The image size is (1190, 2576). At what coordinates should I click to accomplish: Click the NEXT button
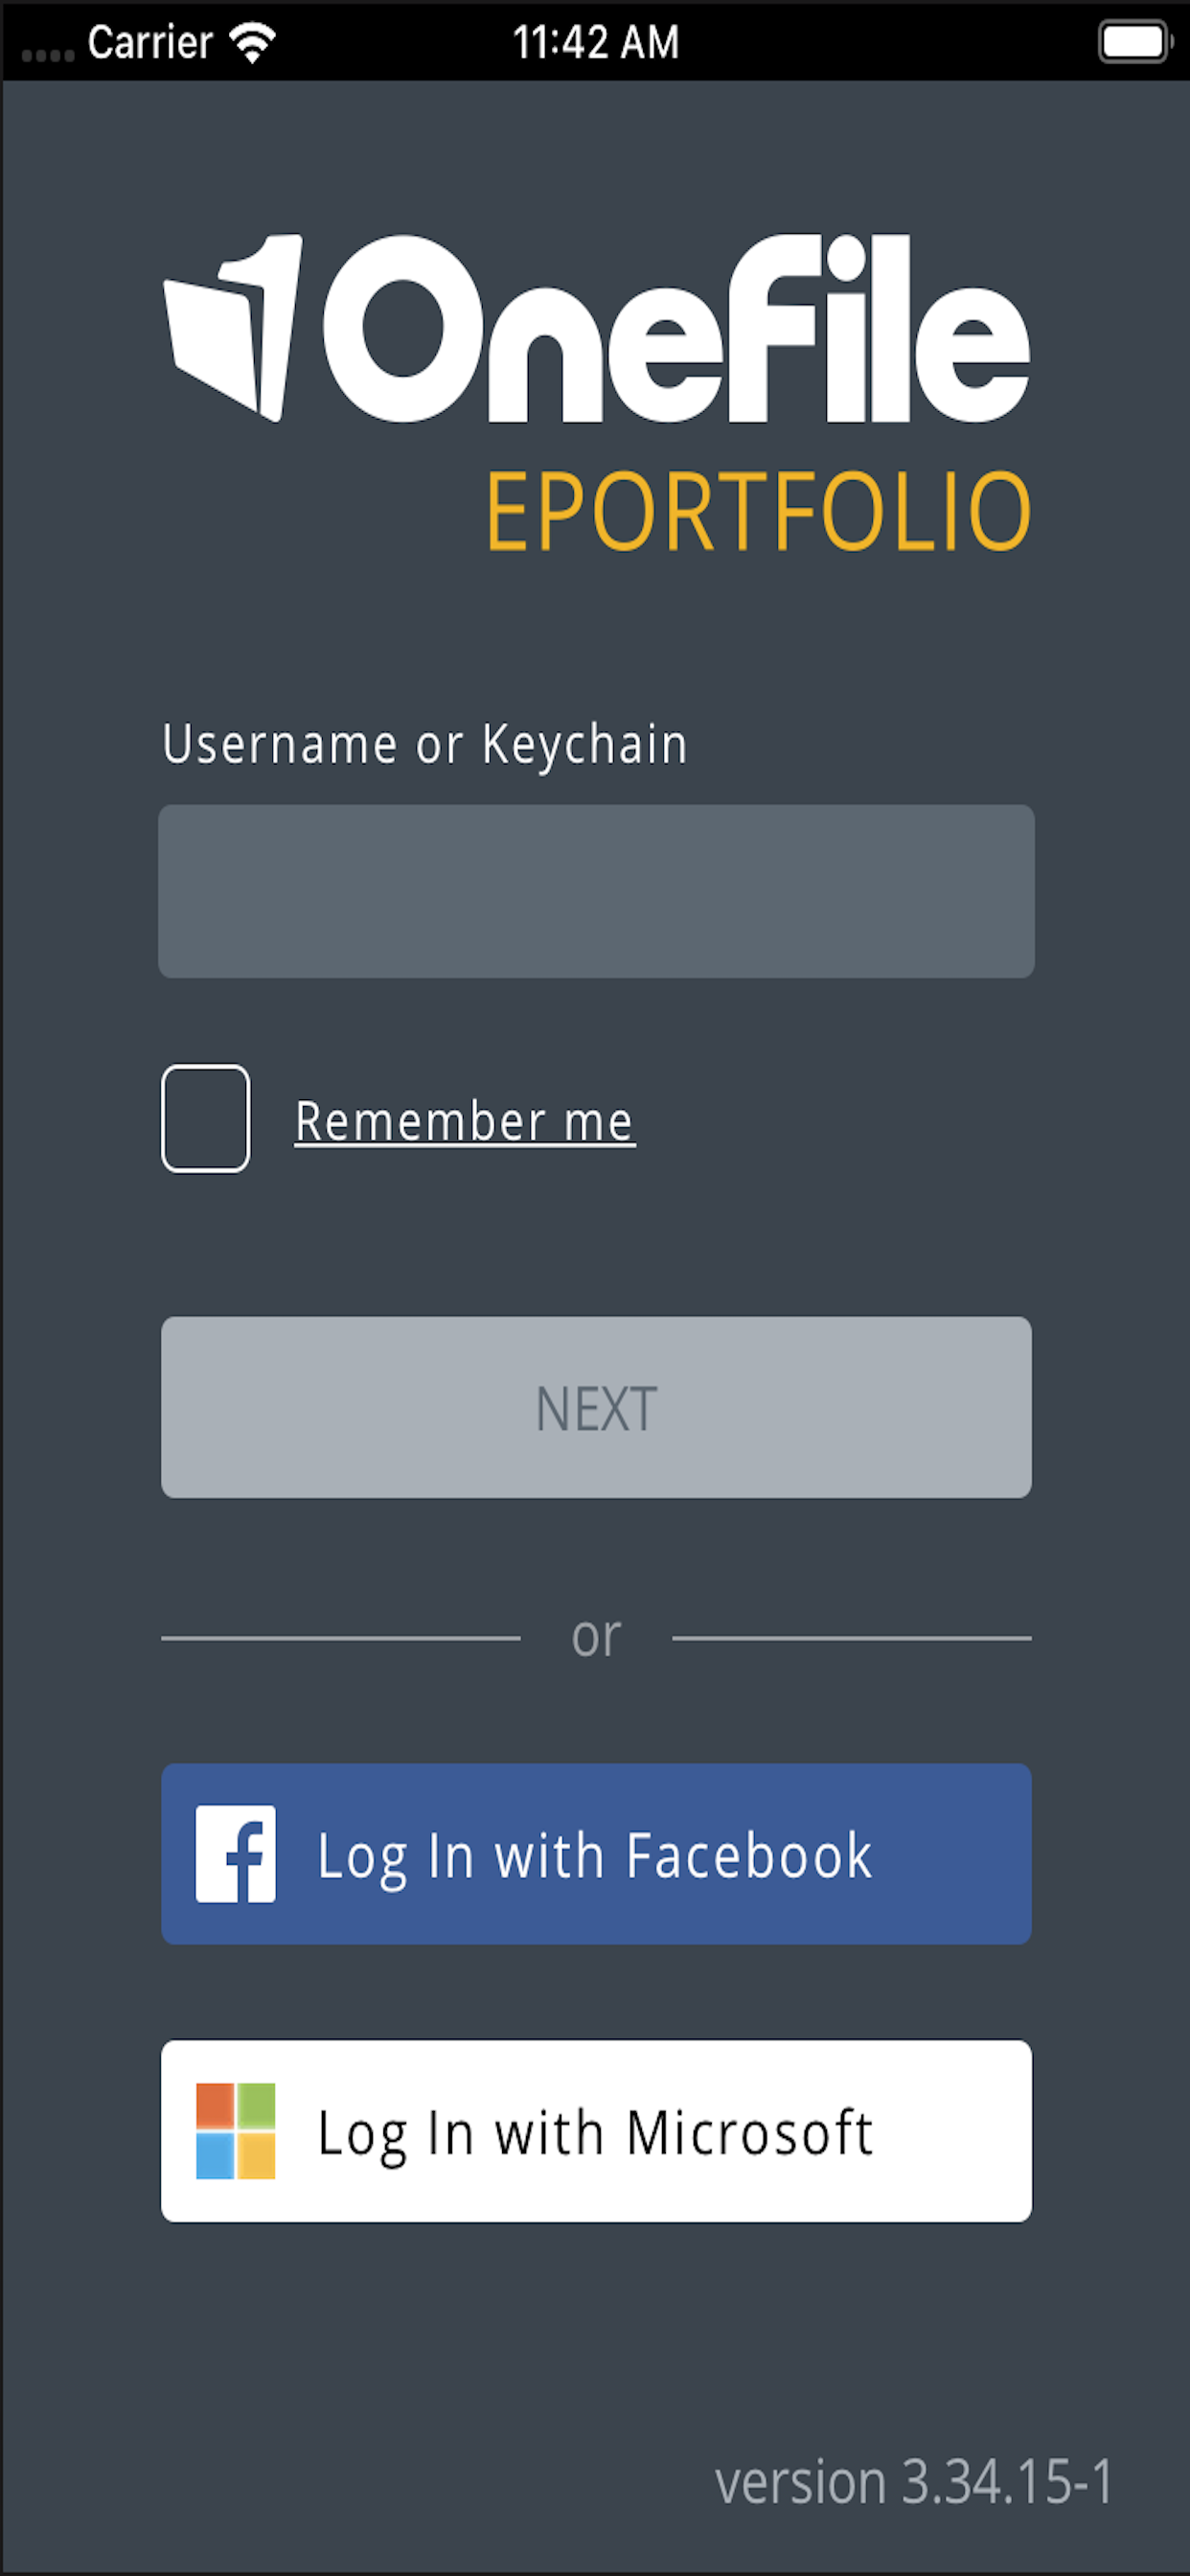click(596, 1406)
